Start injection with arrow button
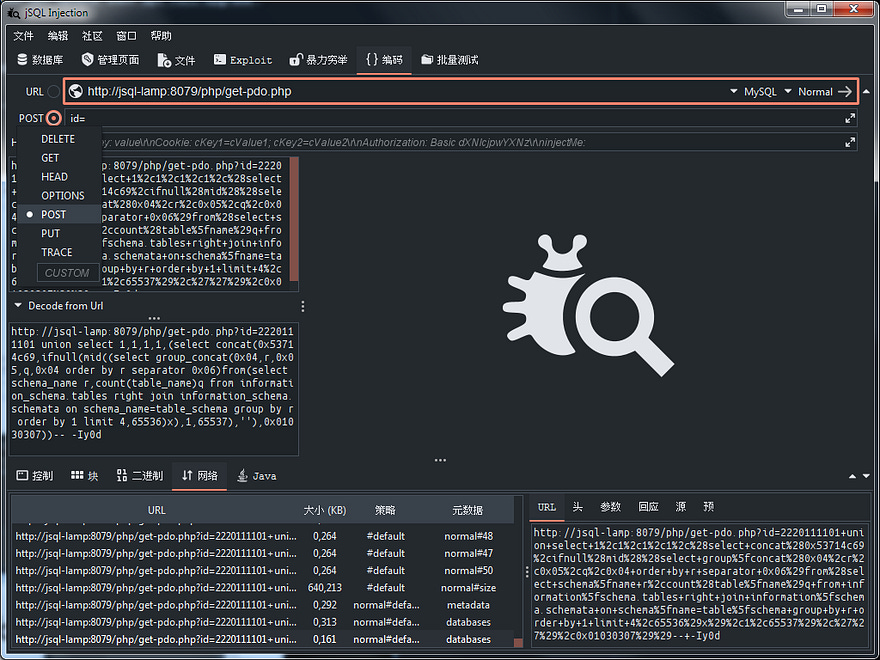Viewport: 880px width, 660px height. tap(845, 91)
